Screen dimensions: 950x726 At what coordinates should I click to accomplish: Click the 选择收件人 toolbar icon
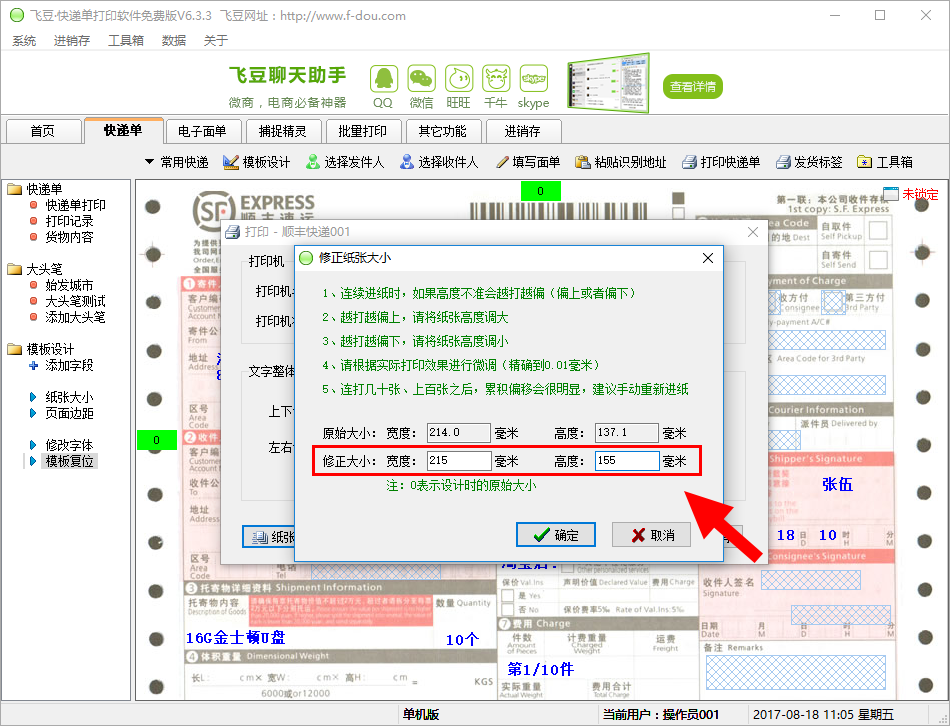pyautogui.click(x=407, y=162)
